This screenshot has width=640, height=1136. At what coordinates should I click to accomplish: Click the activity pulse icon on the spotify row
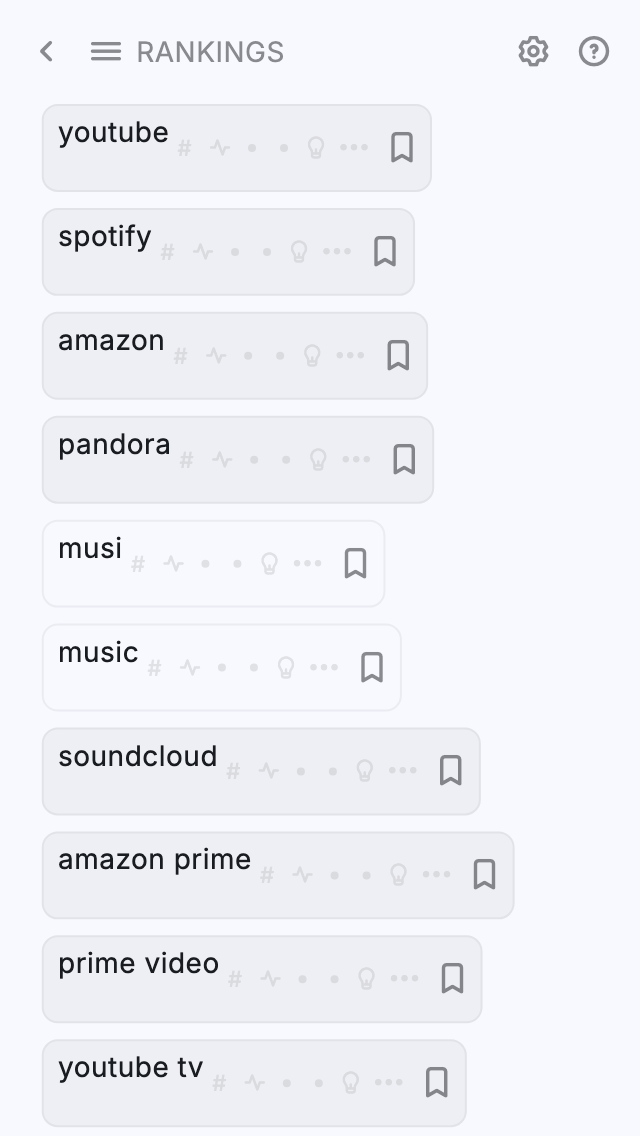tap(203, 252)
